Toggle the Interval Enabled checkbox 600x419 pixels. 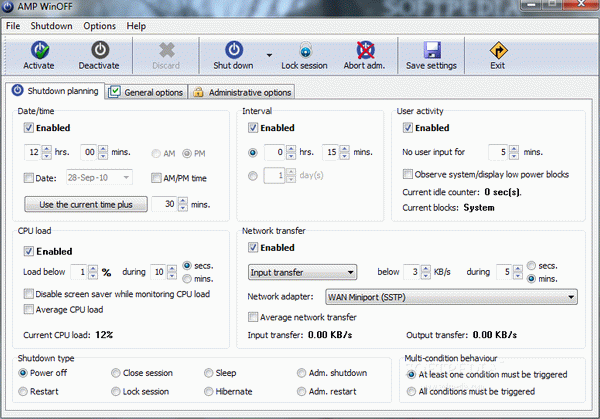click(253, 127)
